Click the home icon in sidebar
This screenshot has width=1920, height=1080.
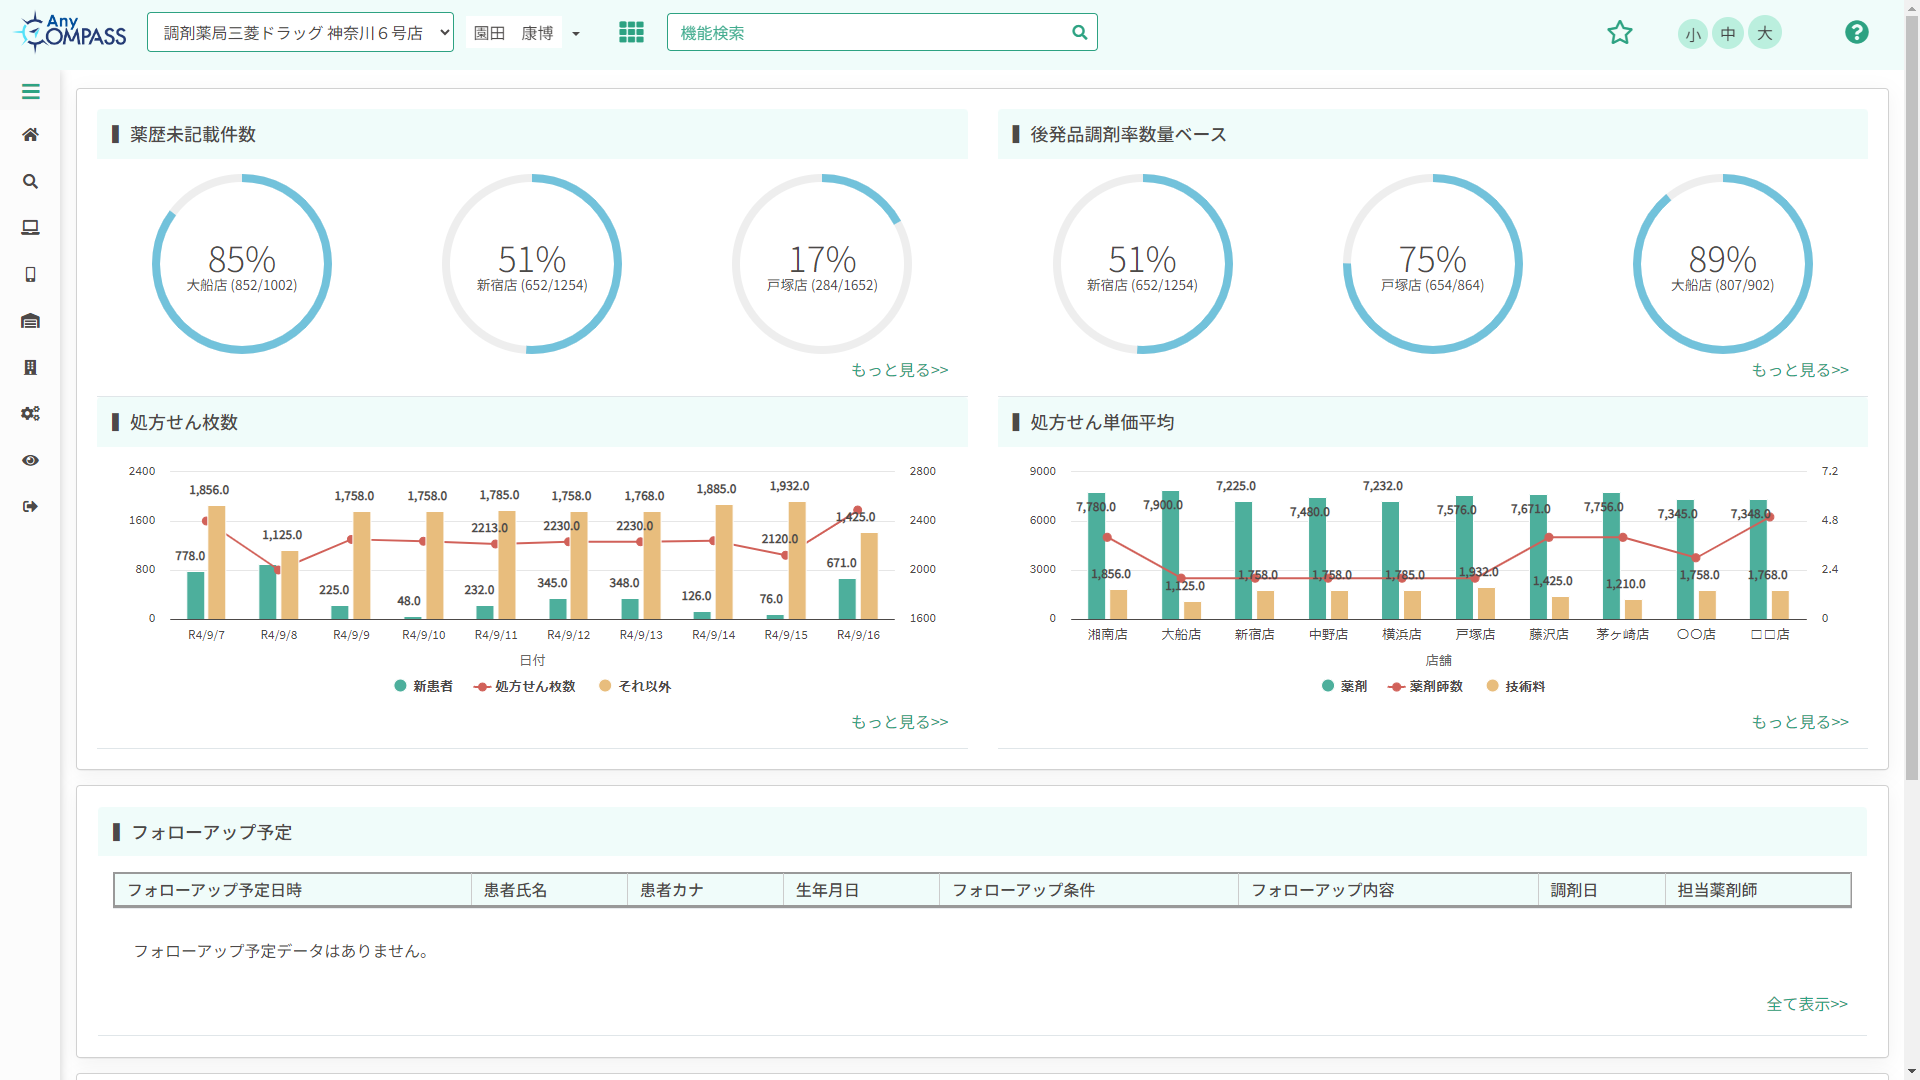[31, 135]
